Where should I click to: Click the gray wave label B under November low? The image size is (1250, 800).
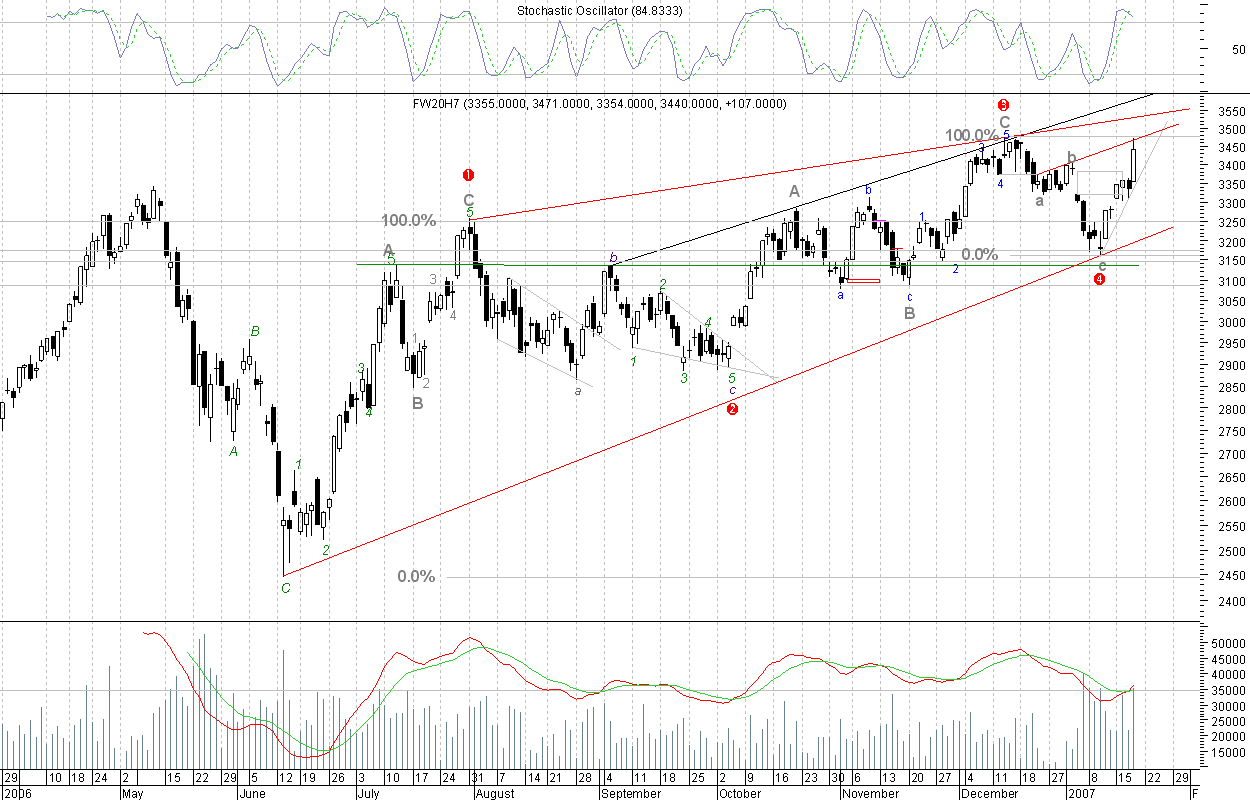point(909,313)
